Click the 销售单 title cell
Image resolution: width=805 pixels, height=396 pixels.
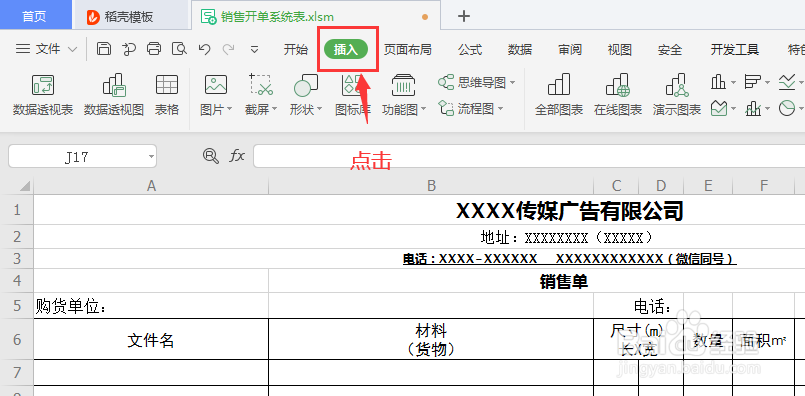(563, 281)
